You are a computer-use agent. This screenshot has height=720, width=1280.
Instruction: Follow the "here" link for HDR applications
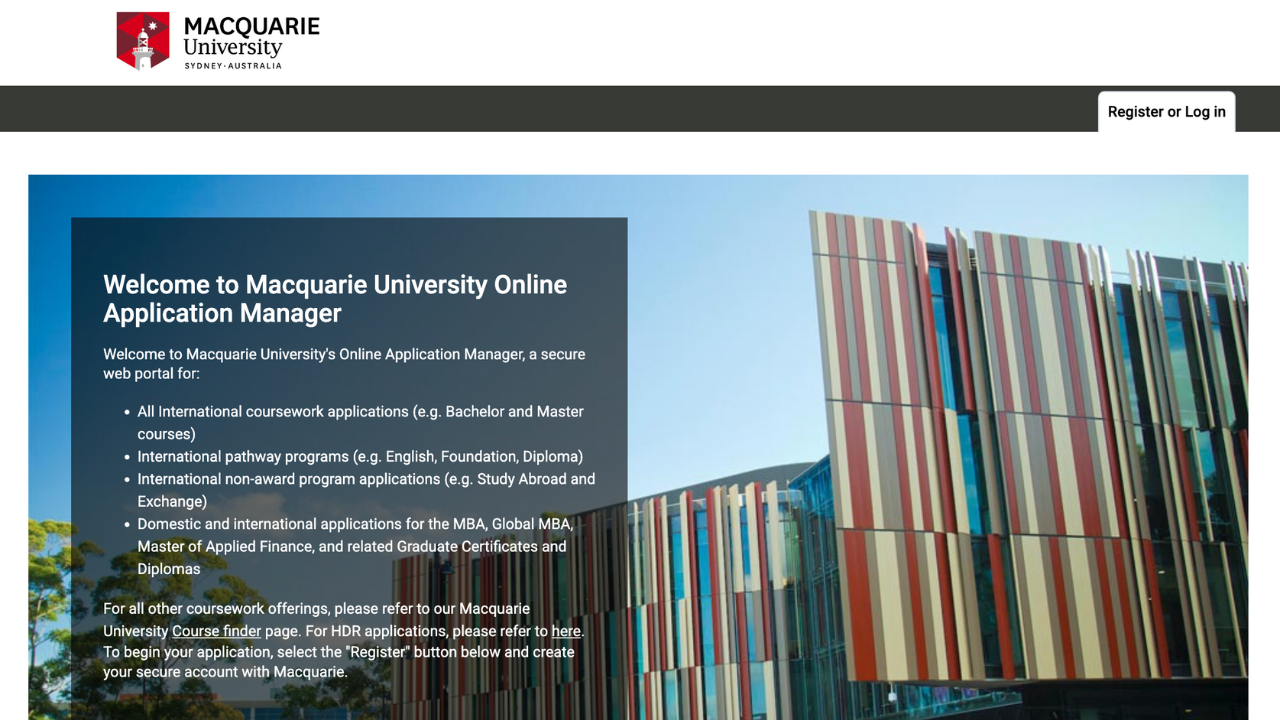[x=566, y=631]
